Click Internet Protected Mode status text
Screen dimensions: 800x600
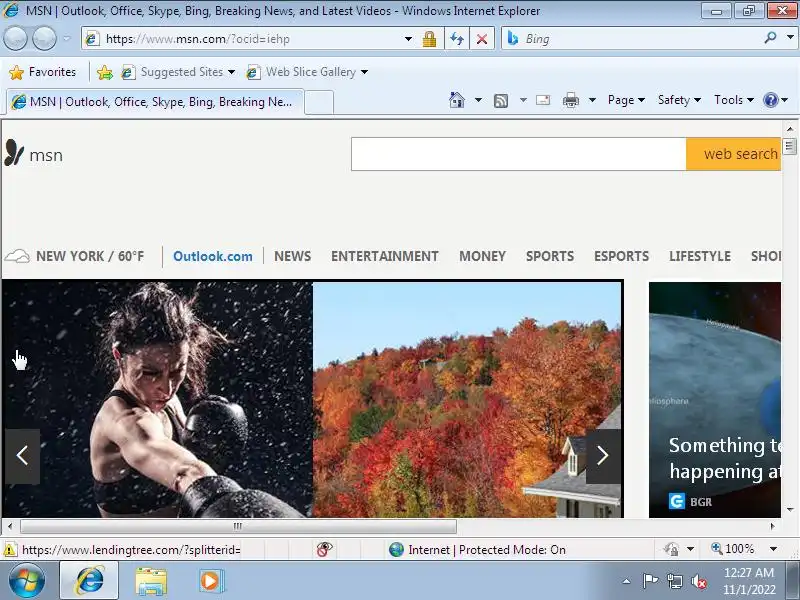pos(487,549)
